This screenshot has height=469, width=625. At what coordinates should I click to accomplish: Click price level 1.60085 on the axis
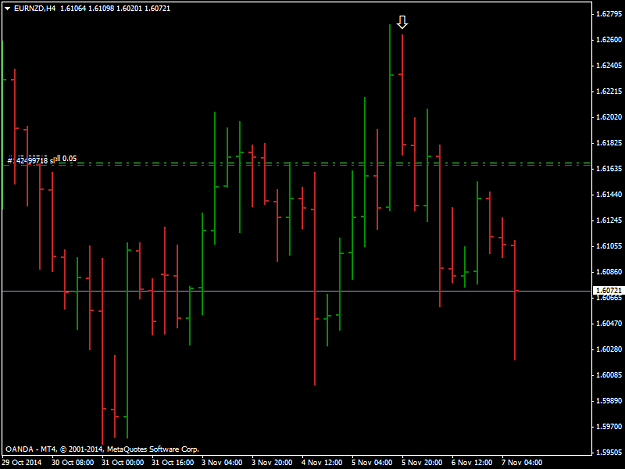[609, 375]
